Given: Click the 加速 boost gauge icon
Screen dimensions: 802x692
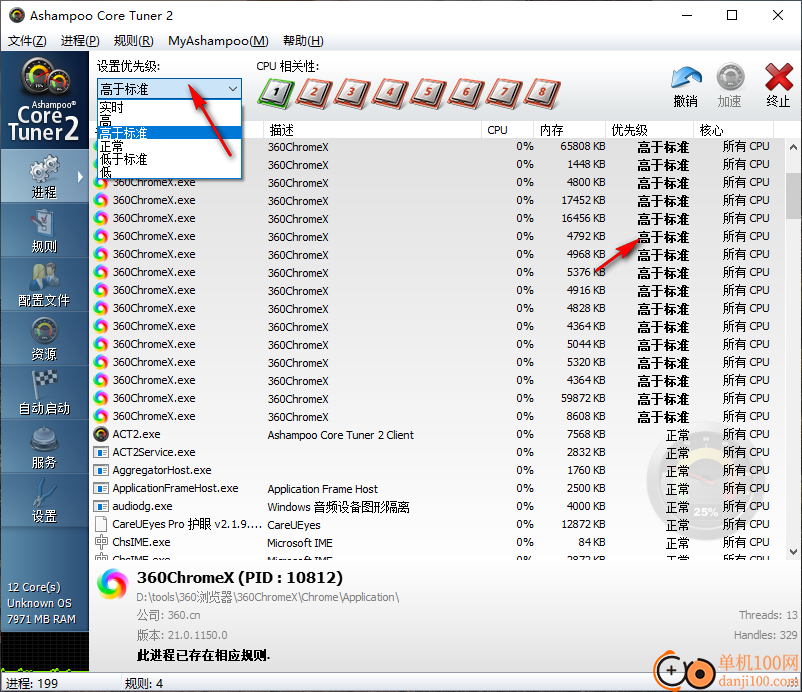Looking at the screenshot, I should click(730, 78).
